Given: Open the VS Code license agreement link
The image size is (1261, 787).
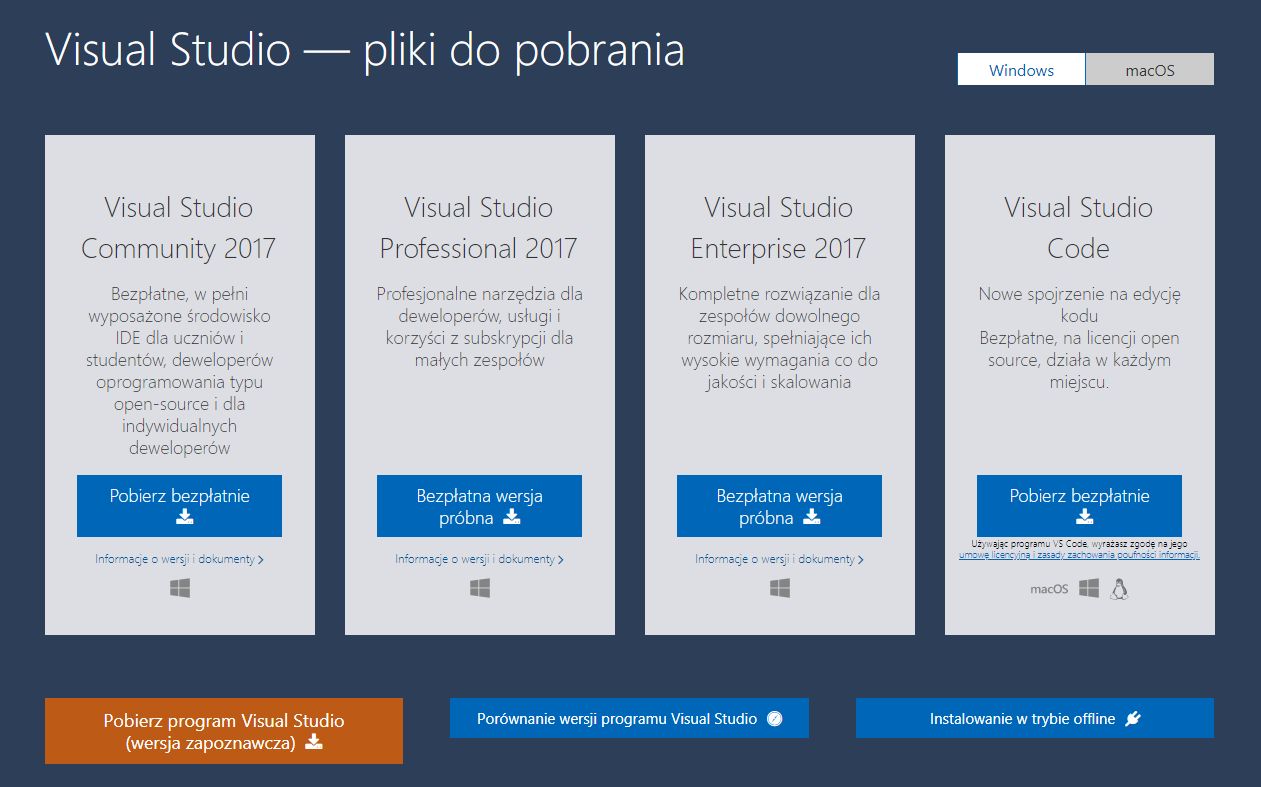Looking at the screenshot, I should coord(1079,554).
